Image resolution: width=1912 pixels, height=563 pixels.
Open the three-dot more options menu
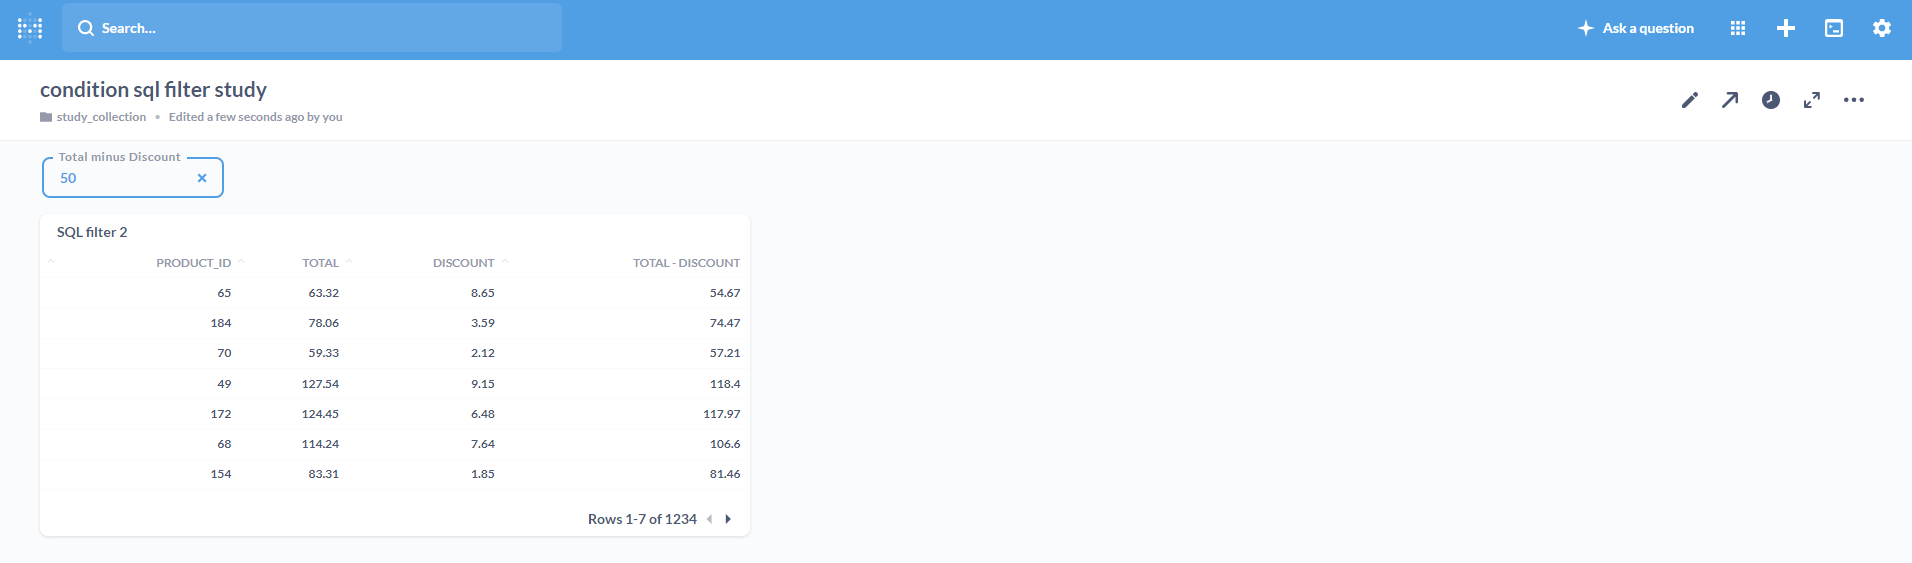[x=1854, y=100]
